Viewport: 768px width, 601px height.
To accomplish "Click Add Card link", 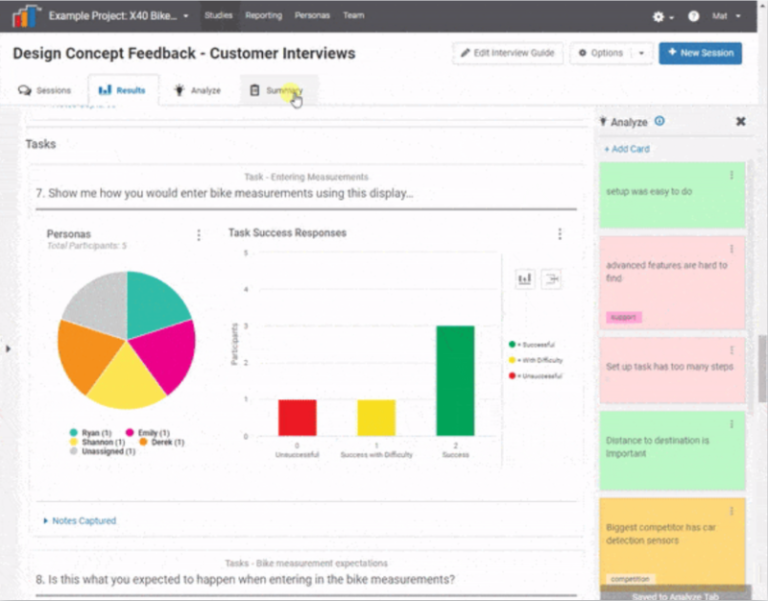I will click(x=627, y=149).
